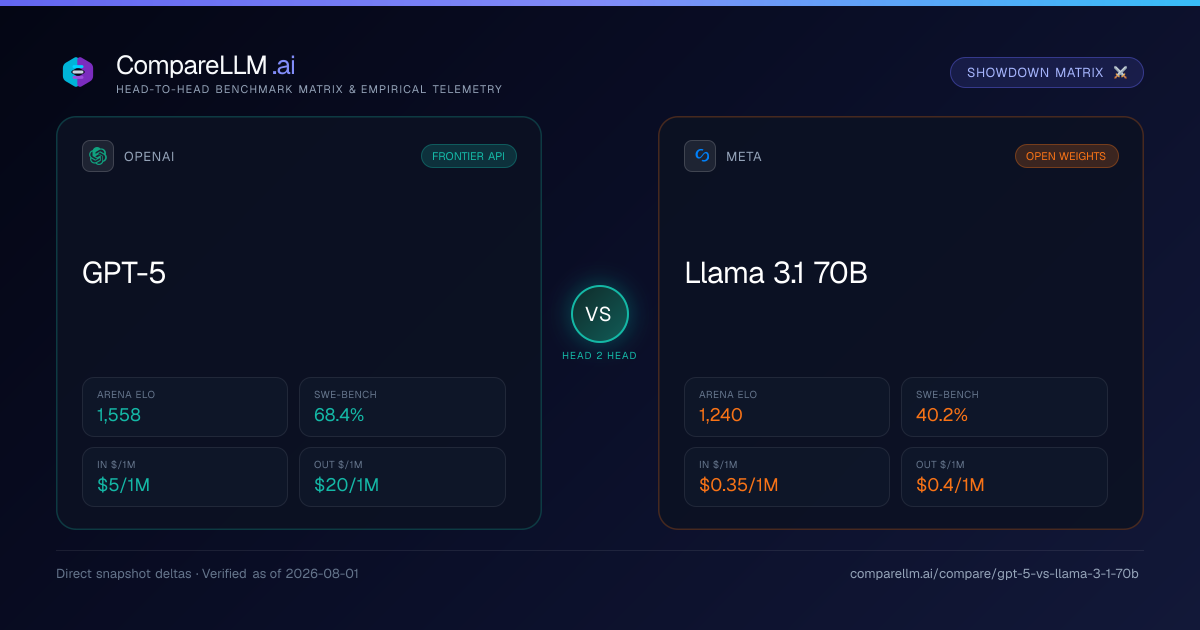The width and height of the screenshot is (1200, 630).
Task: Click the OpenAI logo icon
Action: pyautogui.click(x=98, y=156)
